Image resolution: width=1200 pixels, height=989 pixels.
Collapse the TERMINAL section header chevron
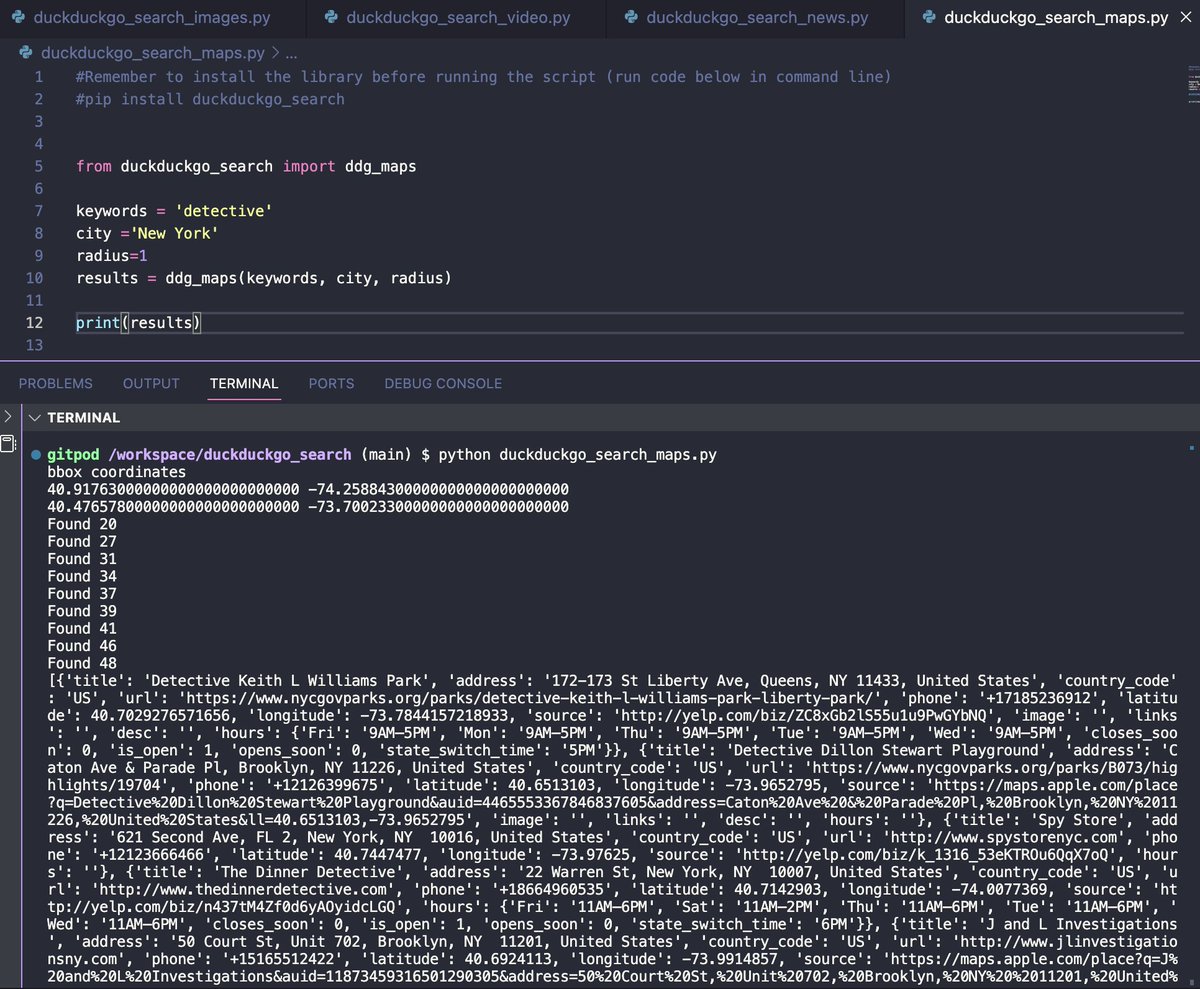pyautogui.click(x=34, y=418)
